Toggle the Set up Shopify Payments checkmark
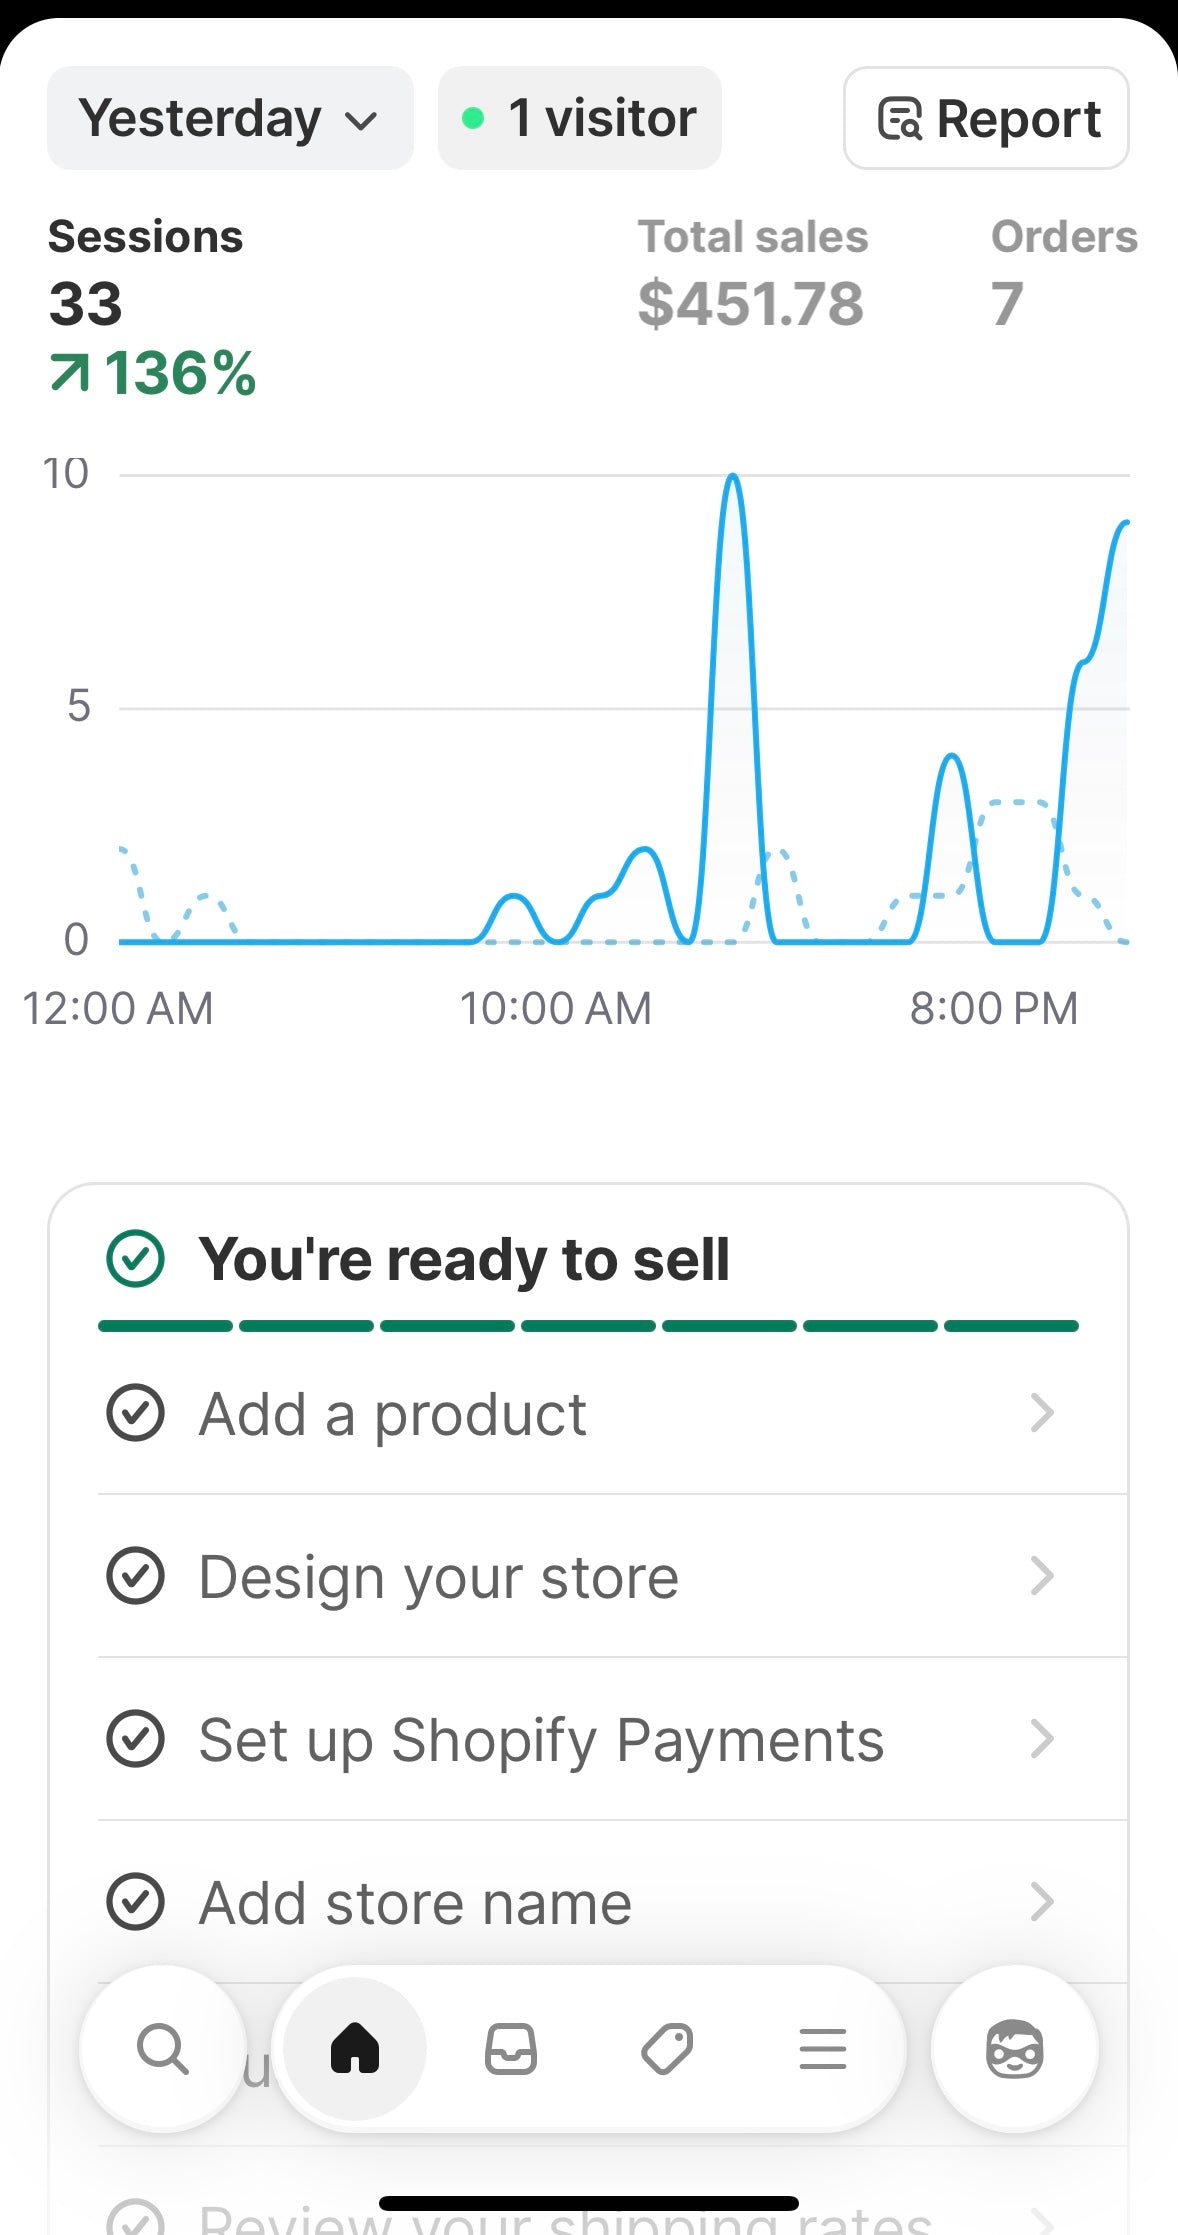 [x=135, y=1739]
